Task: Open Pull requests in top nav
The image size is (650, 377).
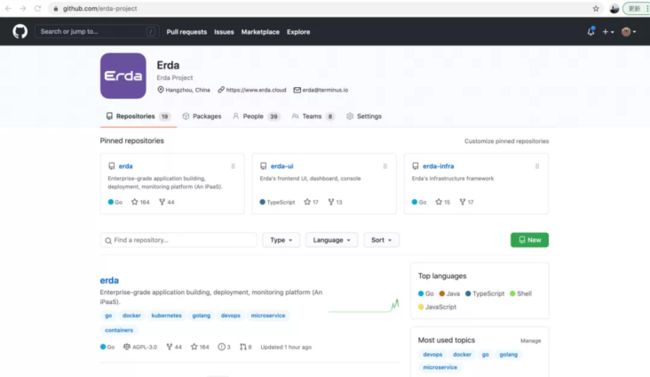Action: pos(187,32)
